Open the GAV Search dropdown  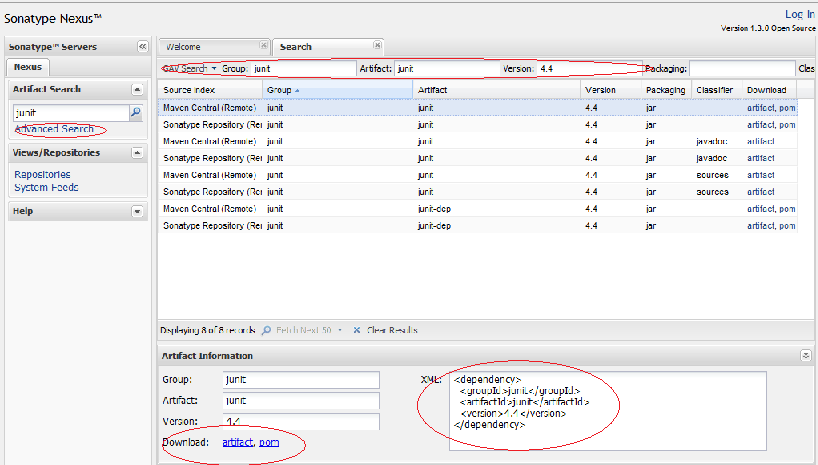point(189,68)
